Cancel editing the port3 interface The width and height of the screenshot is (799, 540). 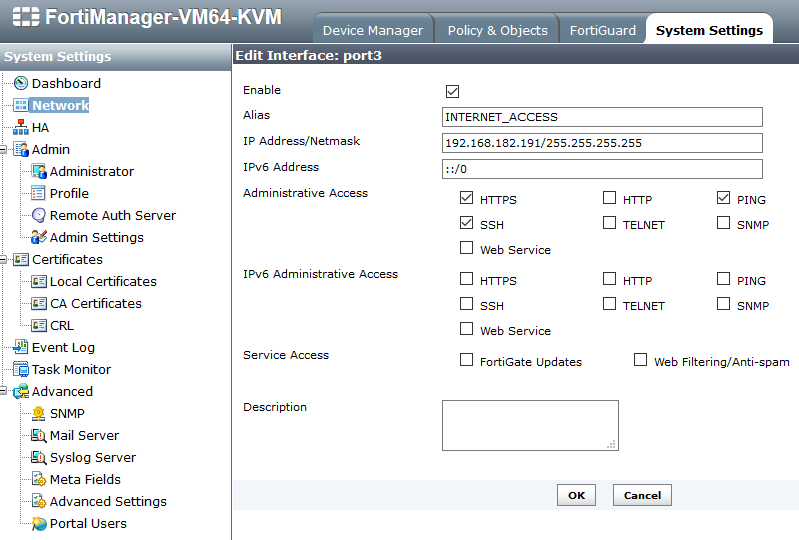coord(642,495)
